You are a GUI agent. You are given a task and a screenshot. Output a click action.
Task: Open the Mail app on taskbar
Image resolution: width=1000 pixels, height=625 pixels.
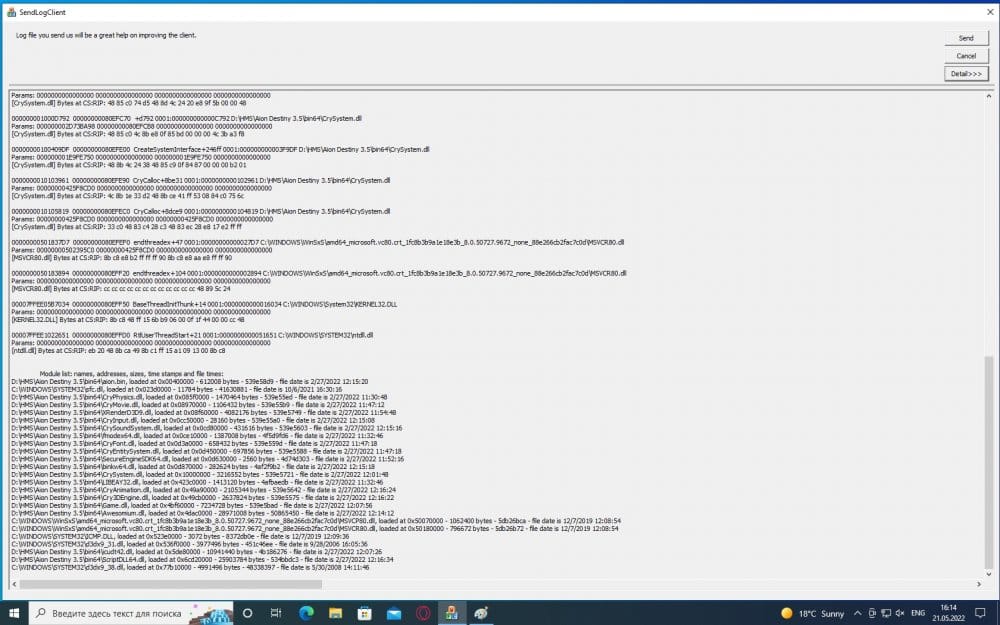click(393, 612)
